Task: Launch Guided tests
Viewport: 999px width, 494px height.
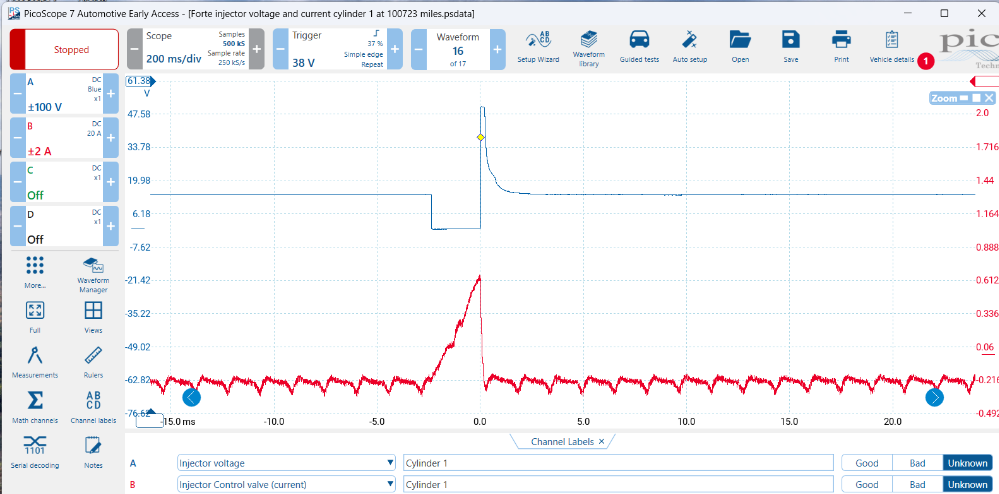Action: tap(639, 48)
